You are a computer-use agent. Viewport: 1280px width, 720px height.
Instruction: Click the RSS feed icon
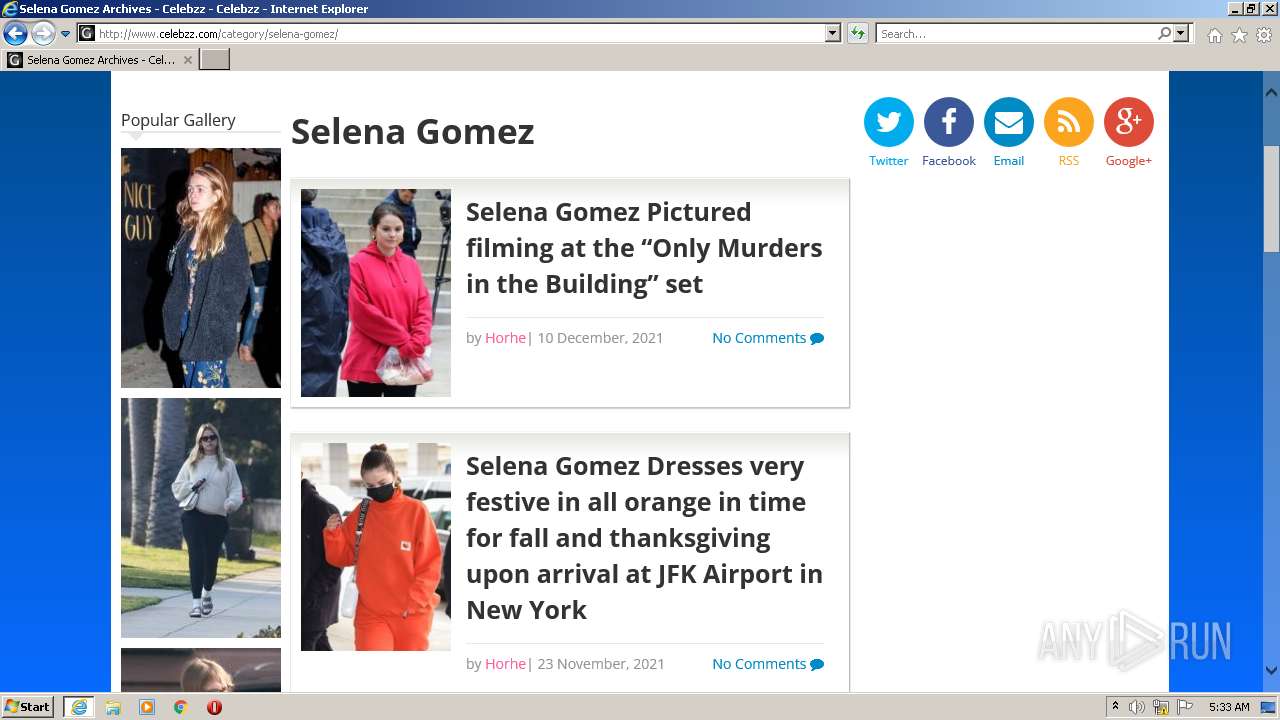click(1068, 122)
